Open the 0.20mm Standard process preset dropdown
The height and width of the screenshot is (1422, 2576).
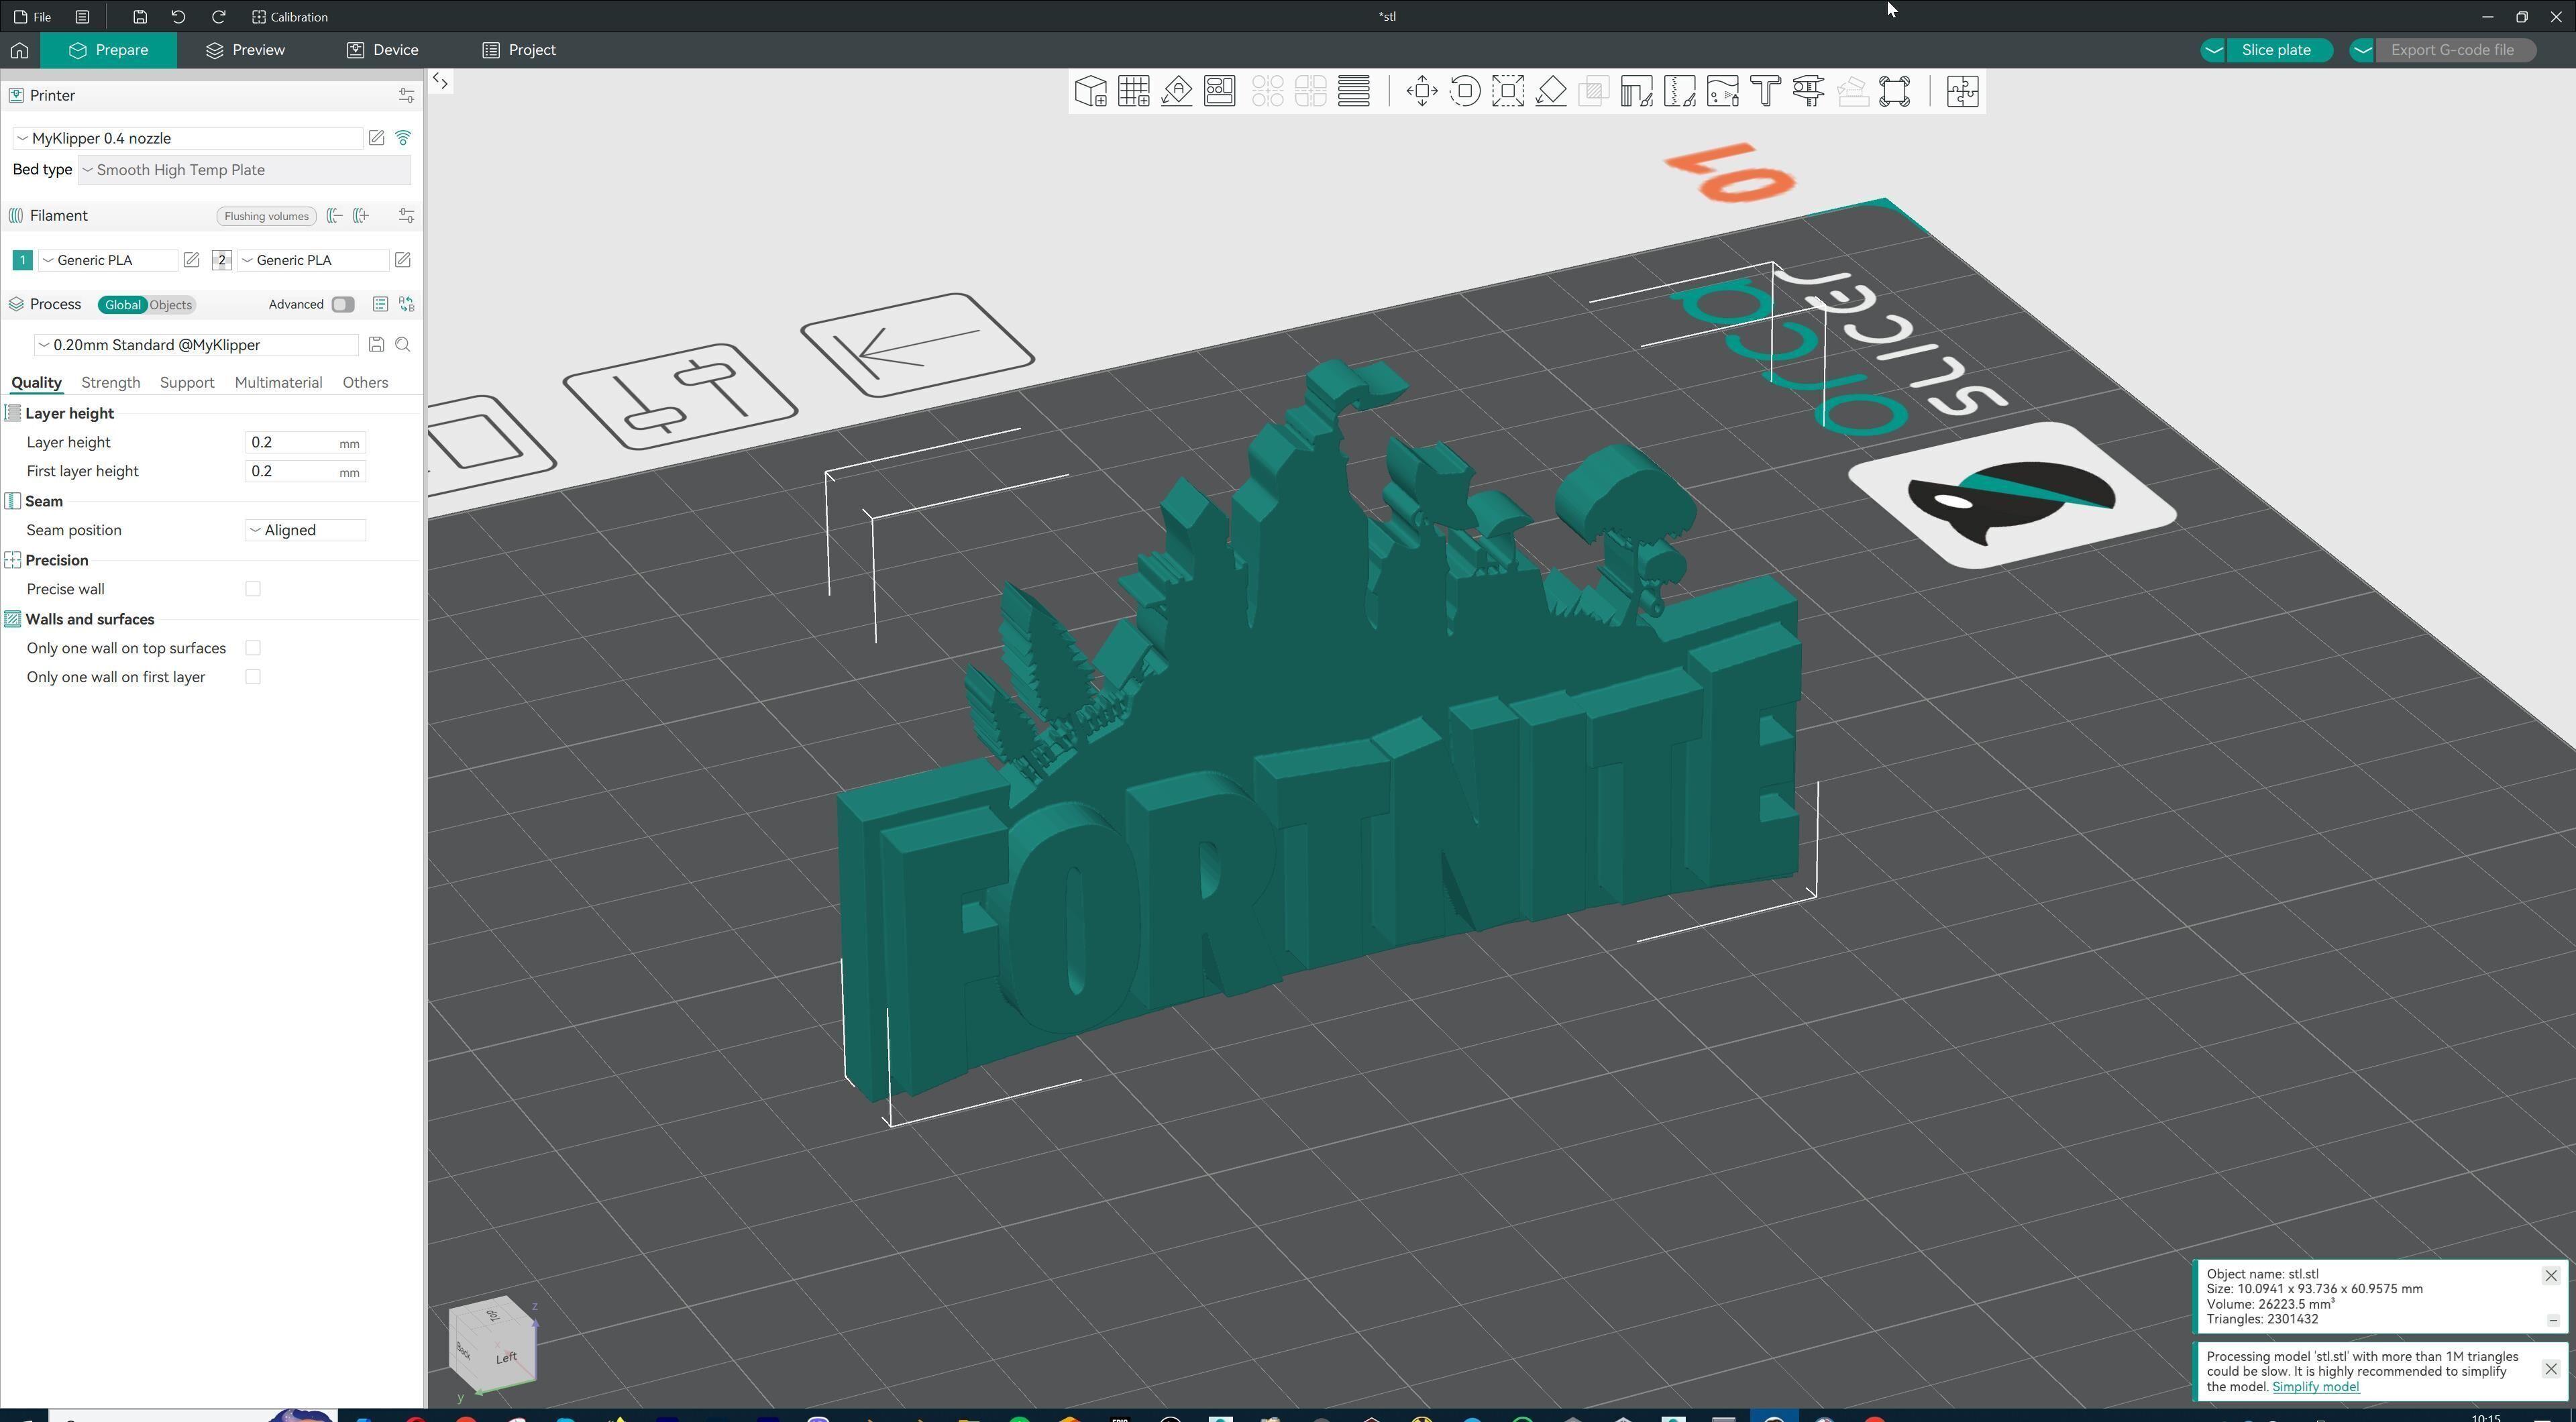click(x=196, y=345)
